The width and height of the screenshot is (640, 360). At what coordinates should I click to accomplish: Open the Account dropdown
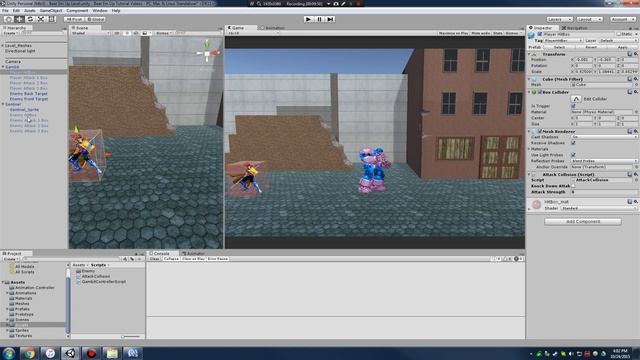623,19
